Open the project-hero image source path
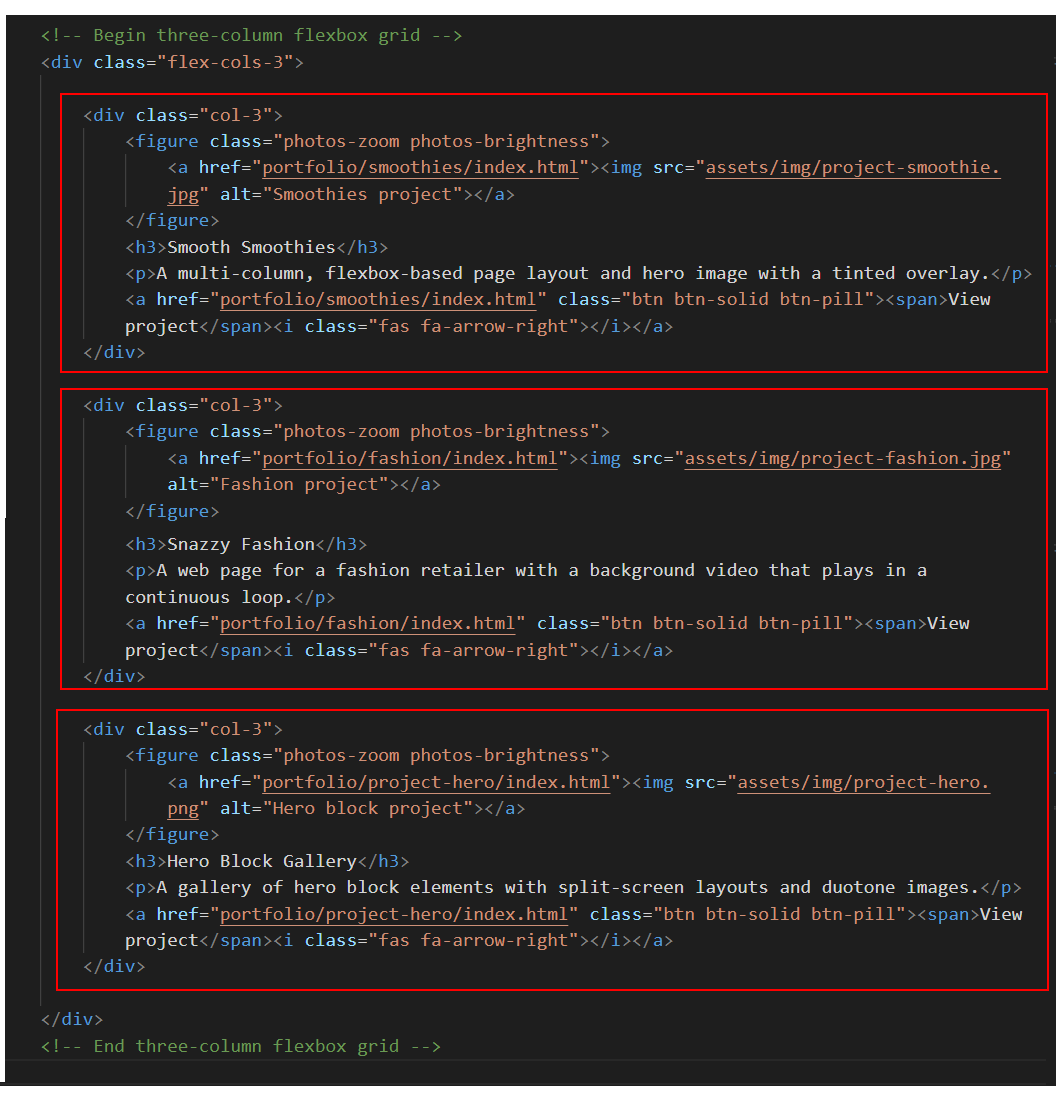The image size is (1064, 1096). pyautogui.click(x=863, y=782)
